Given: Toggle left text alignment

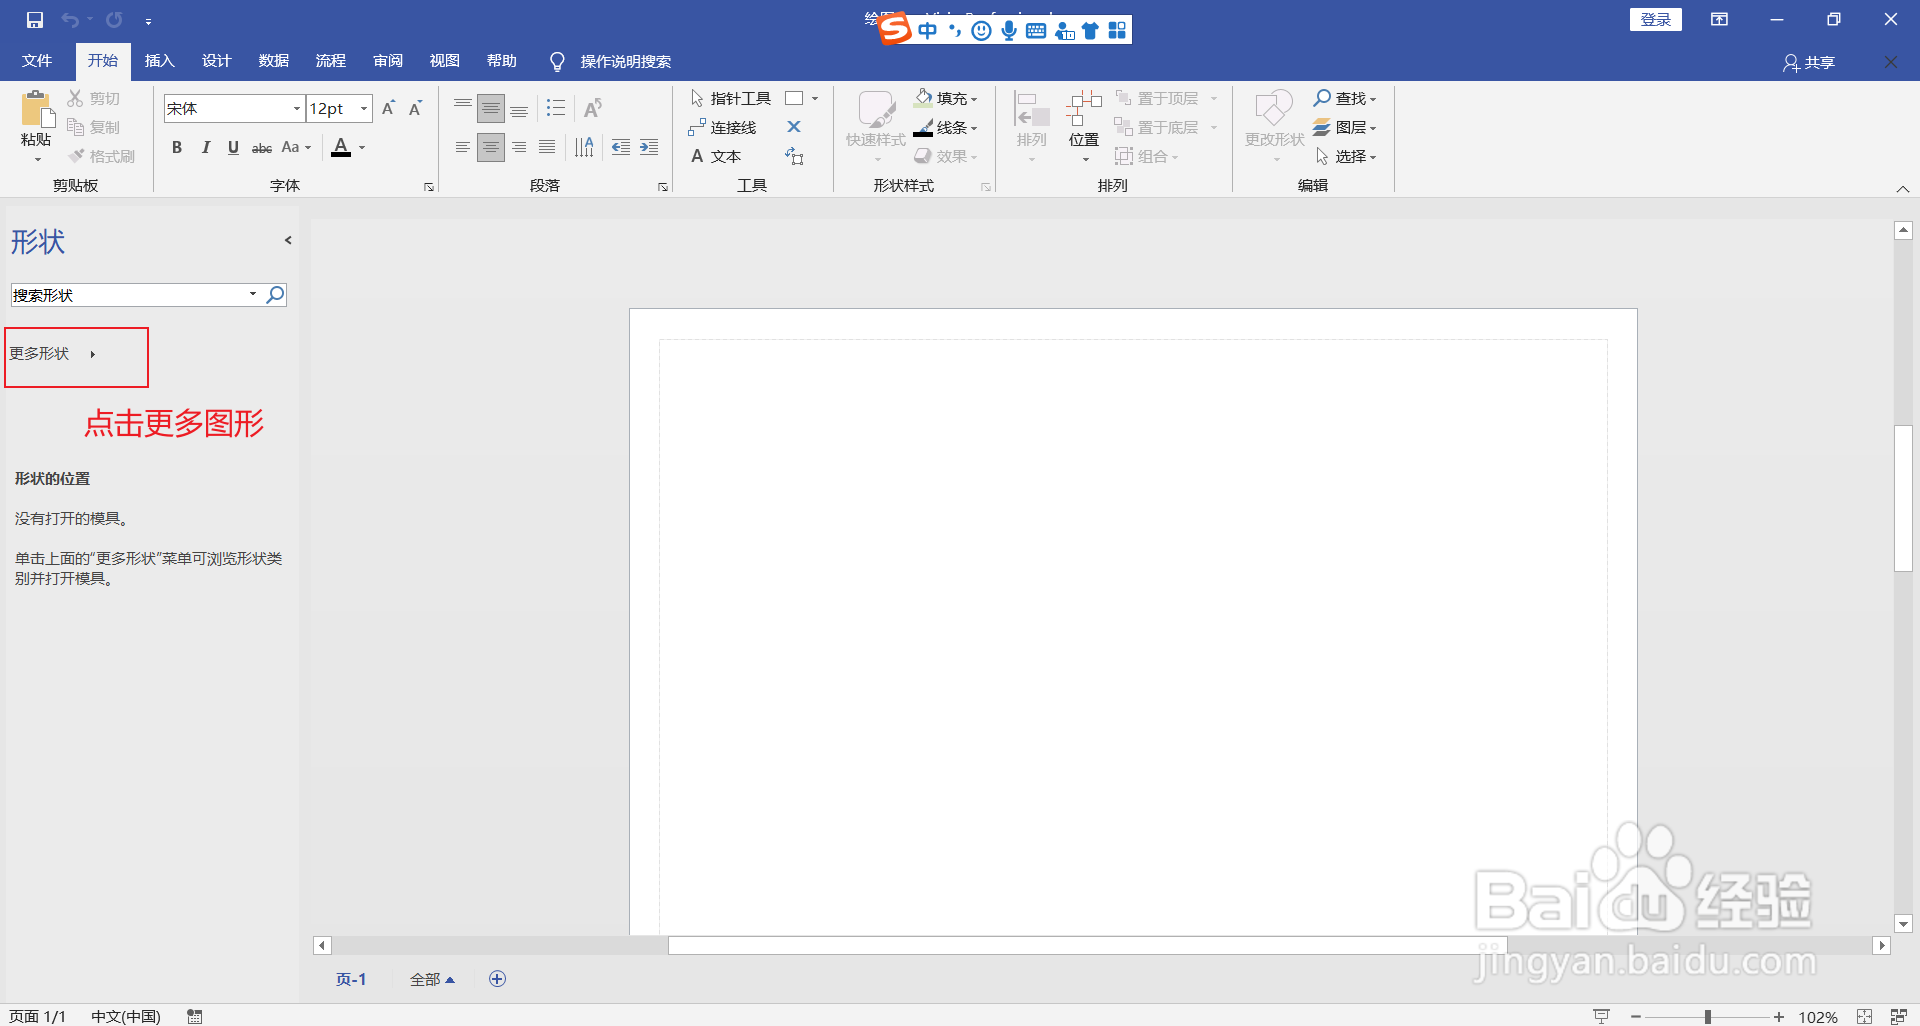Looking at the screenshot, I should [463, 148].
